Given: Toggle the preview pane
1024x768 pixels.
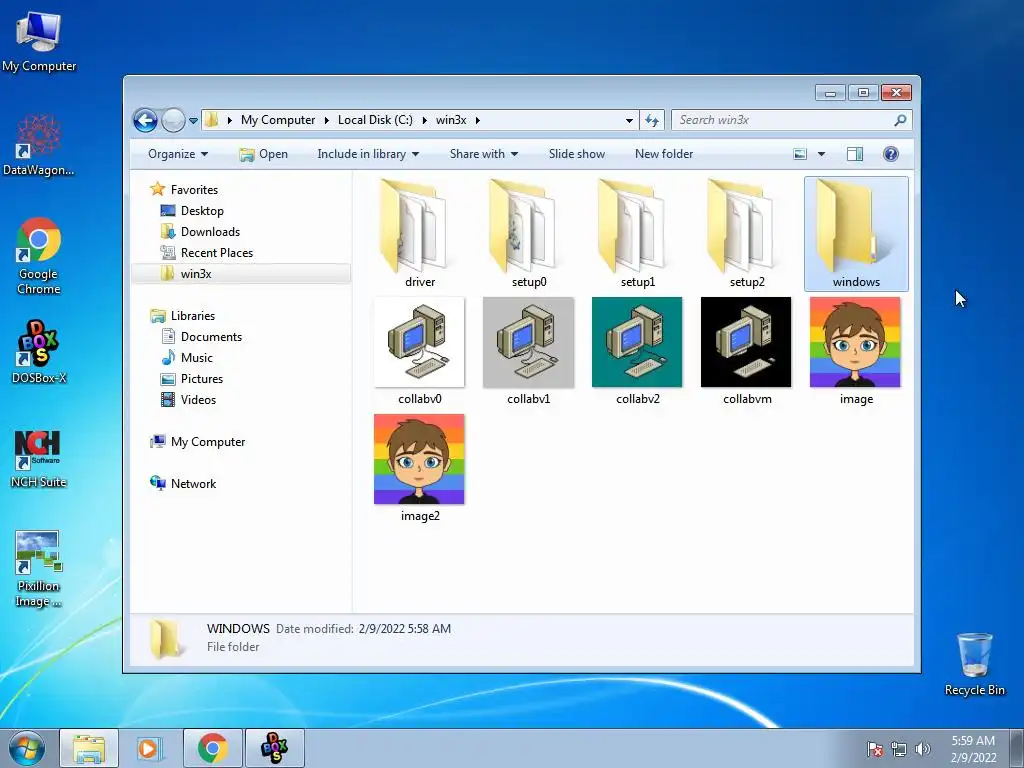Looking at the screenshot, I should click(x=855, y=154).
